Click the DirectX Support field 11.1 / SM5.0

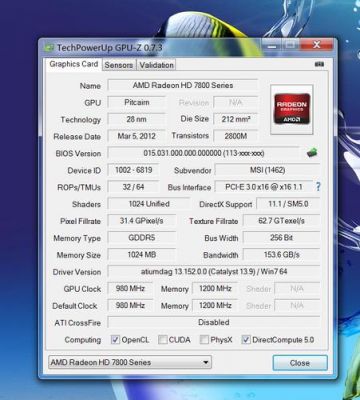click(288, 204)
